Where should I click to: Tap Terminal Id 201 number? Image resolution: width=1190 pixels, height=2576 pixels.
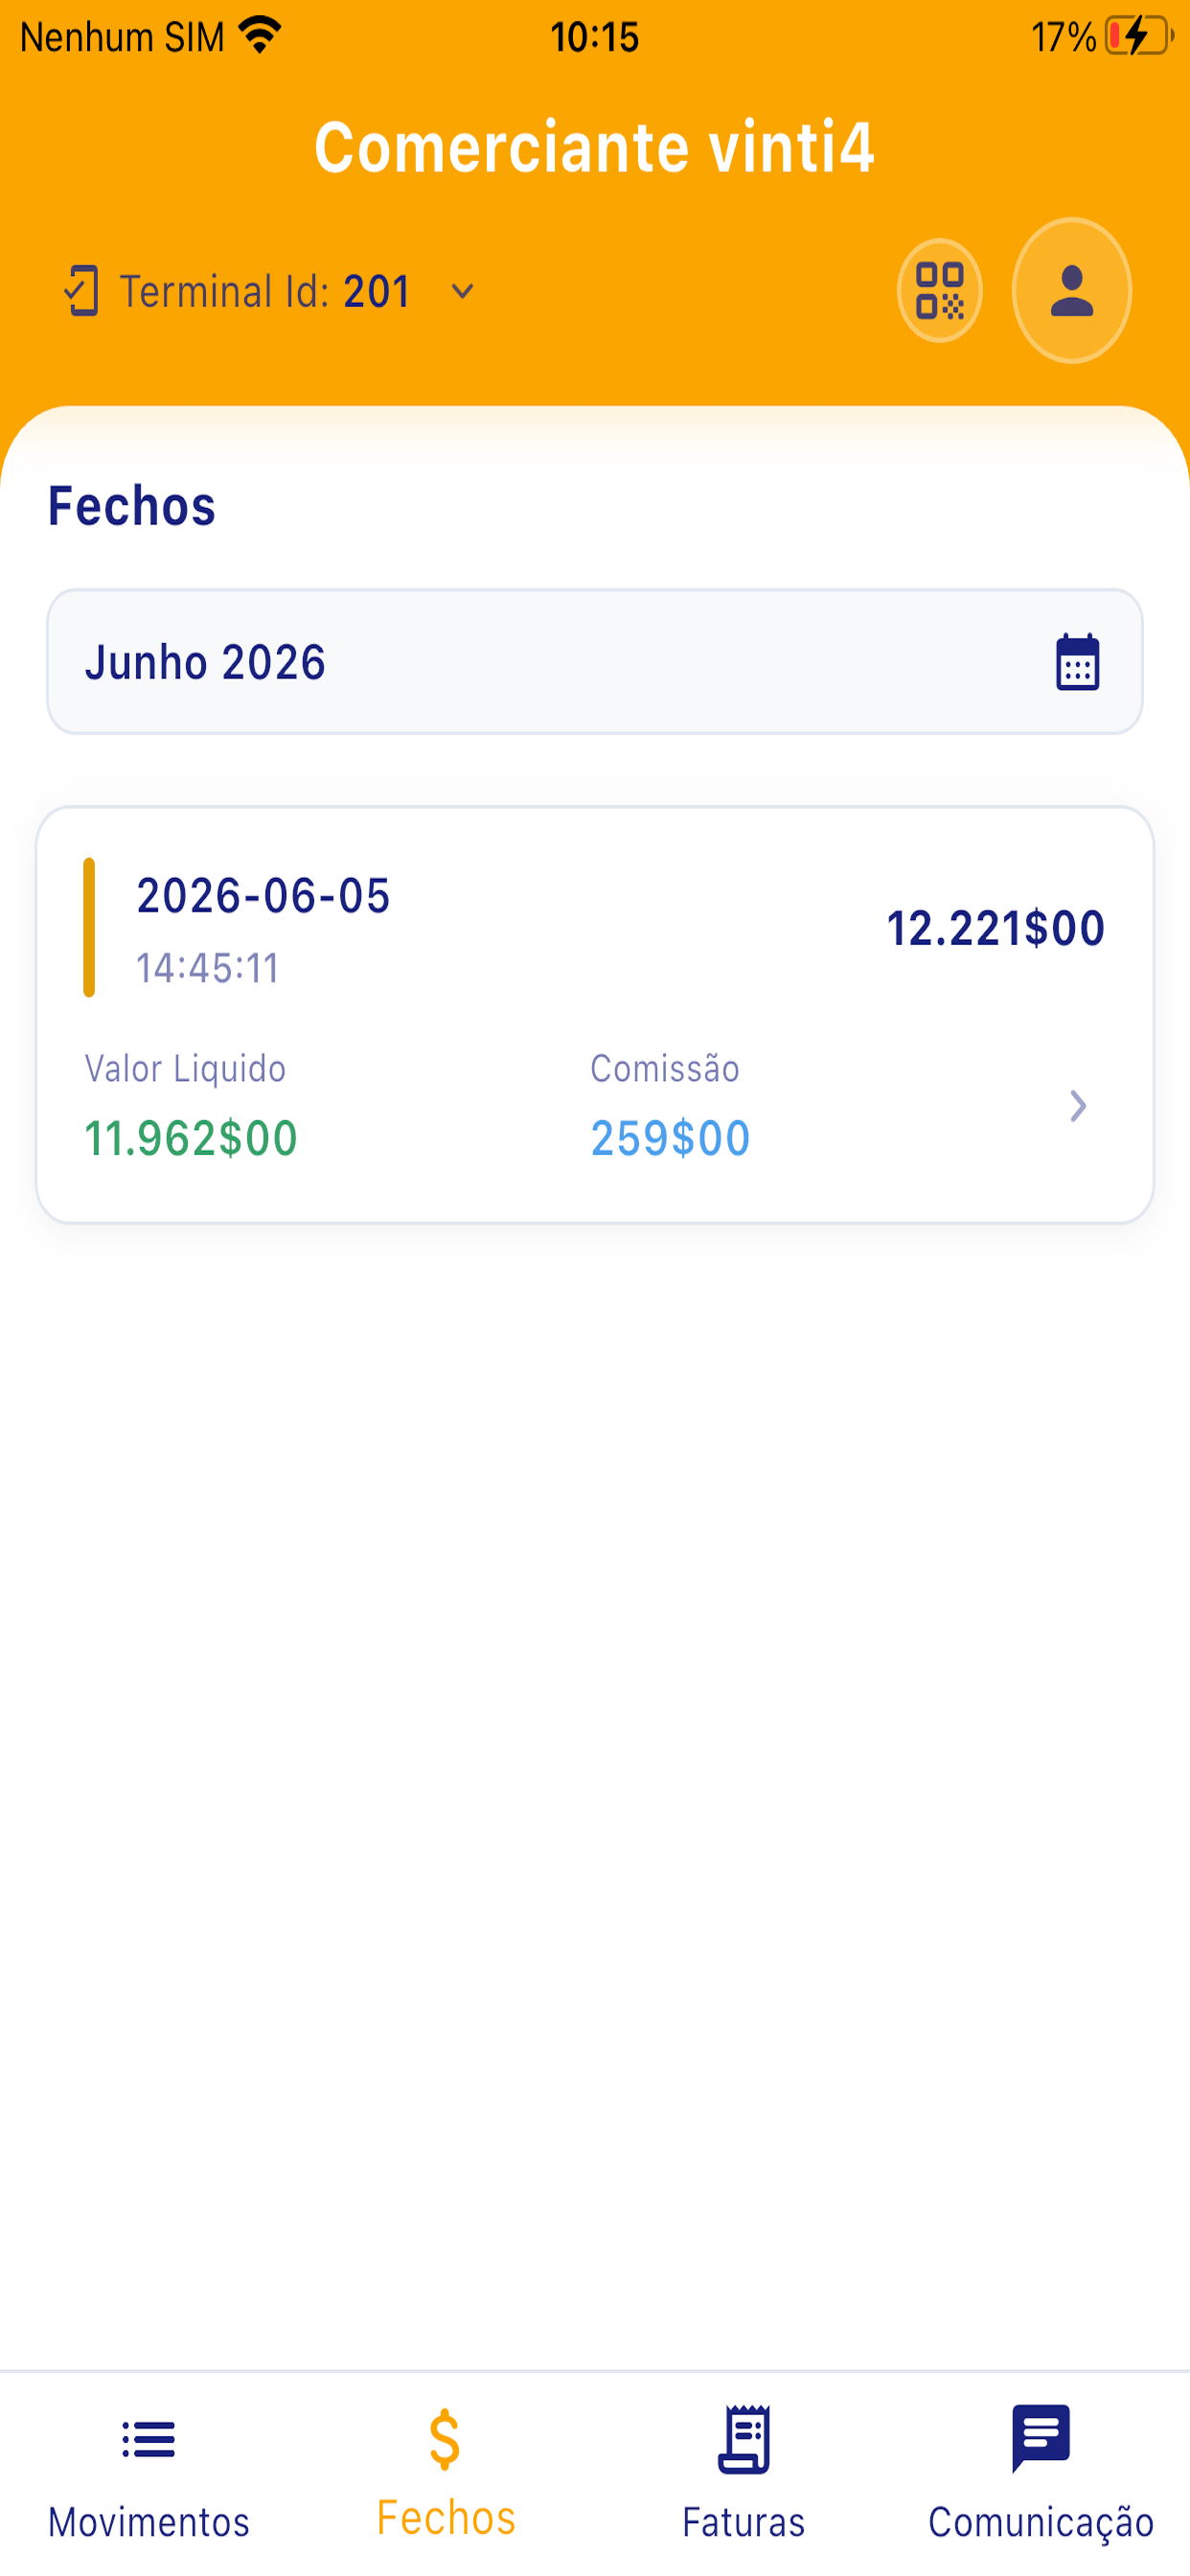[x=377, y=292]
